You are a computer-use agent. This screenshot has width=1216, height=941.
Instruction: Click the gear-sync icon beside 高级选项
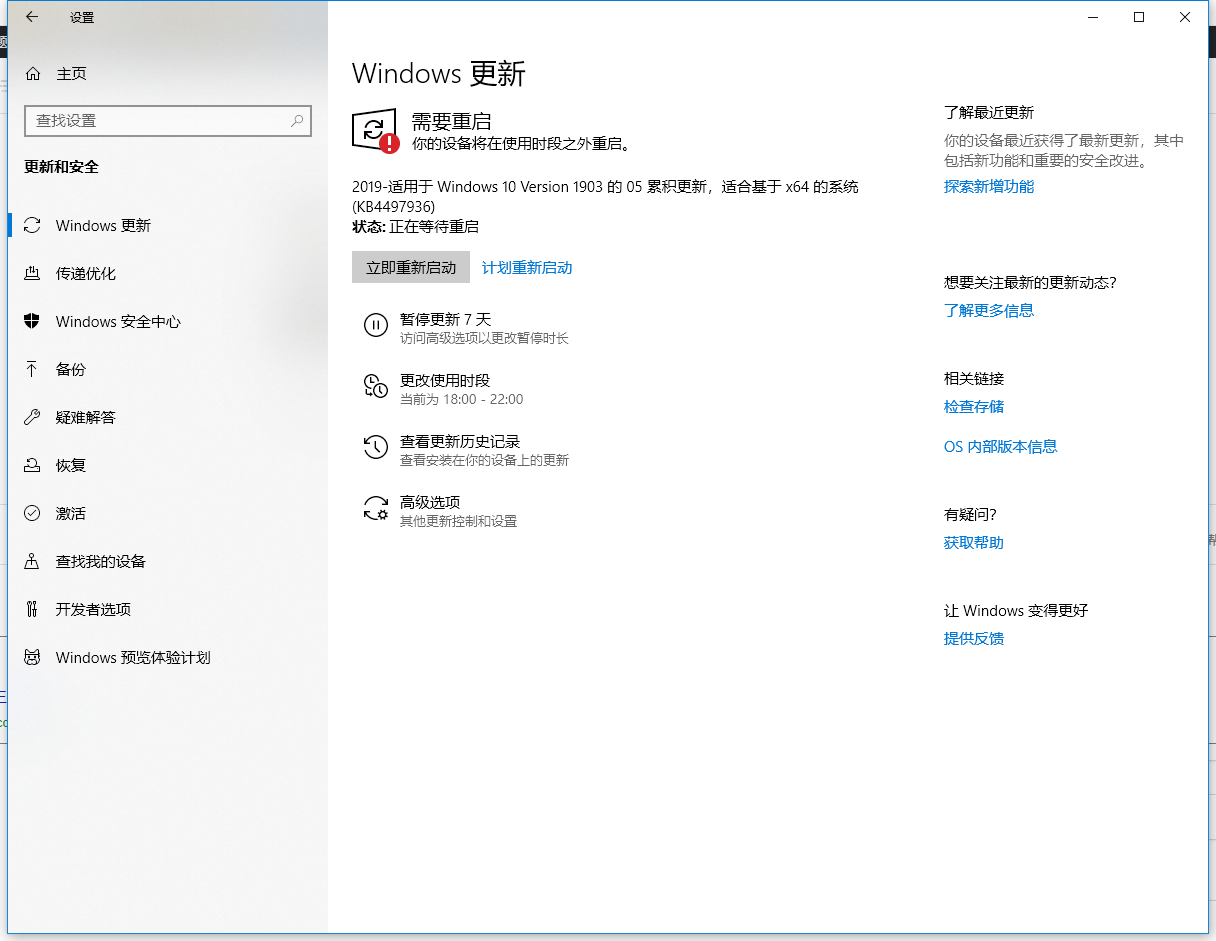click(376, 508)
